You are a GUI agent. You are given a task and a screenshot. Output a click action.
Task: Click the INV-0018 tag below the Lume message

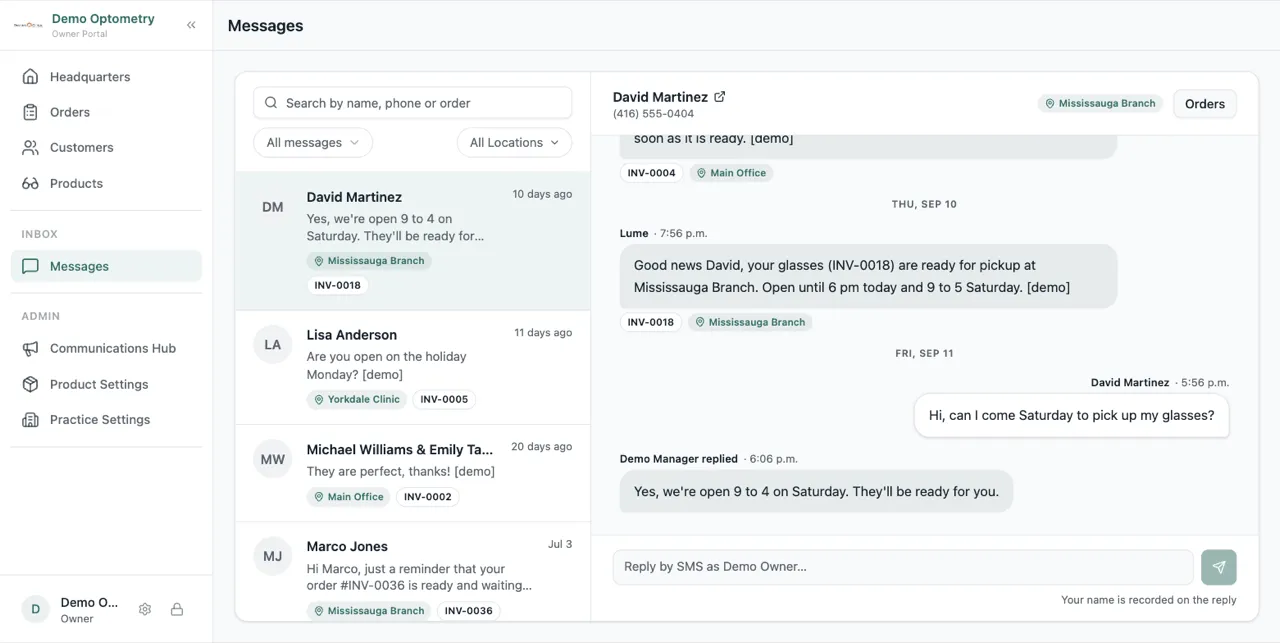[651, 322]
